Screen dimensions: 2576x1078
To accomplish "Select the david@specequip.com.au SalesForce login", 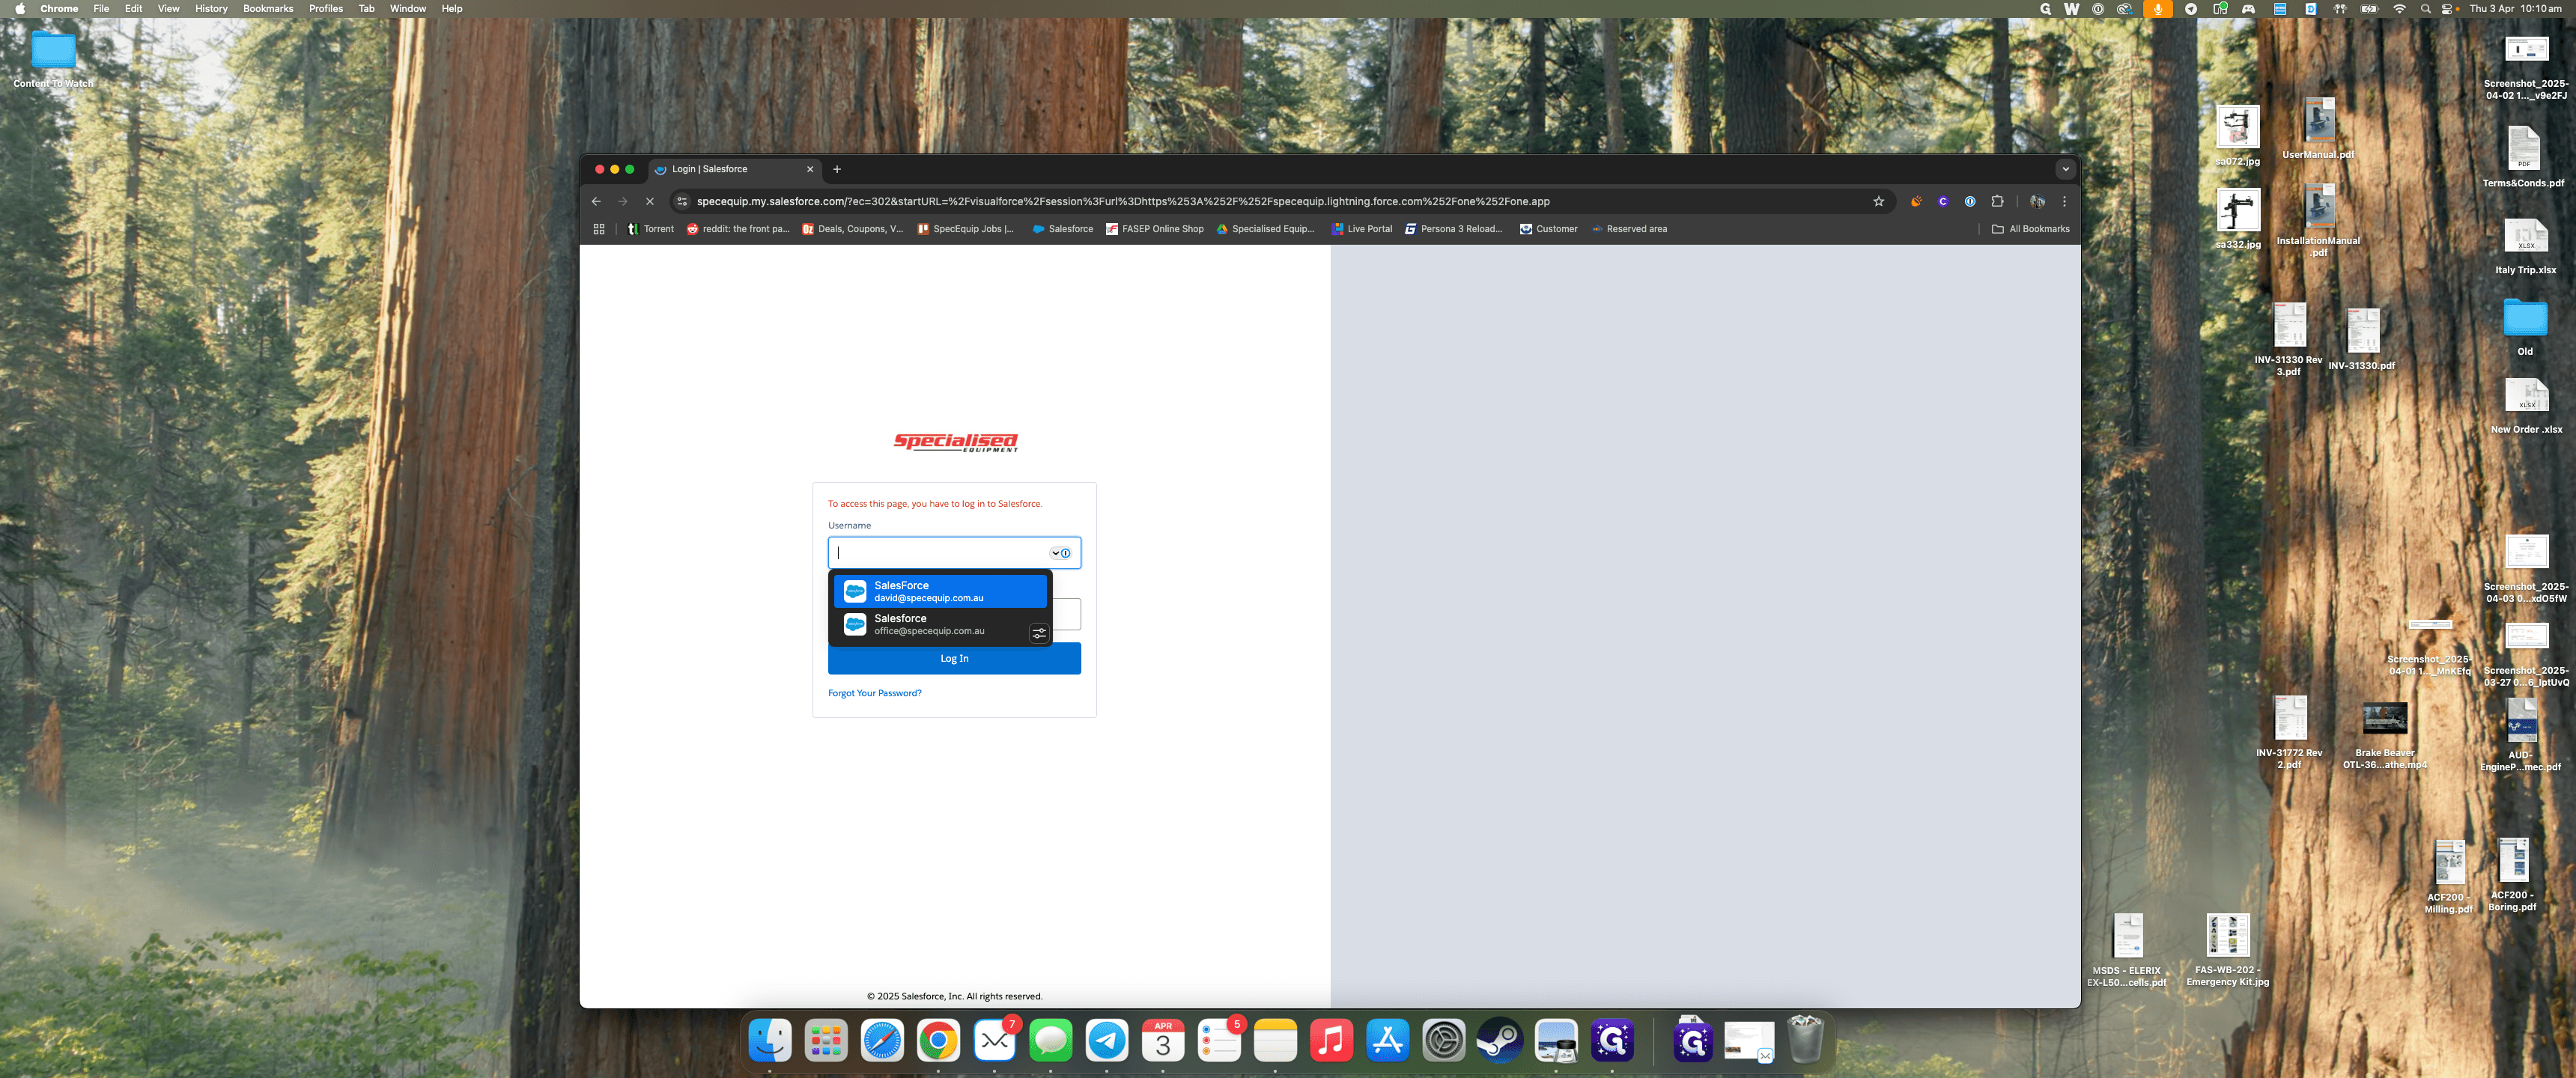I will [940, 591].
